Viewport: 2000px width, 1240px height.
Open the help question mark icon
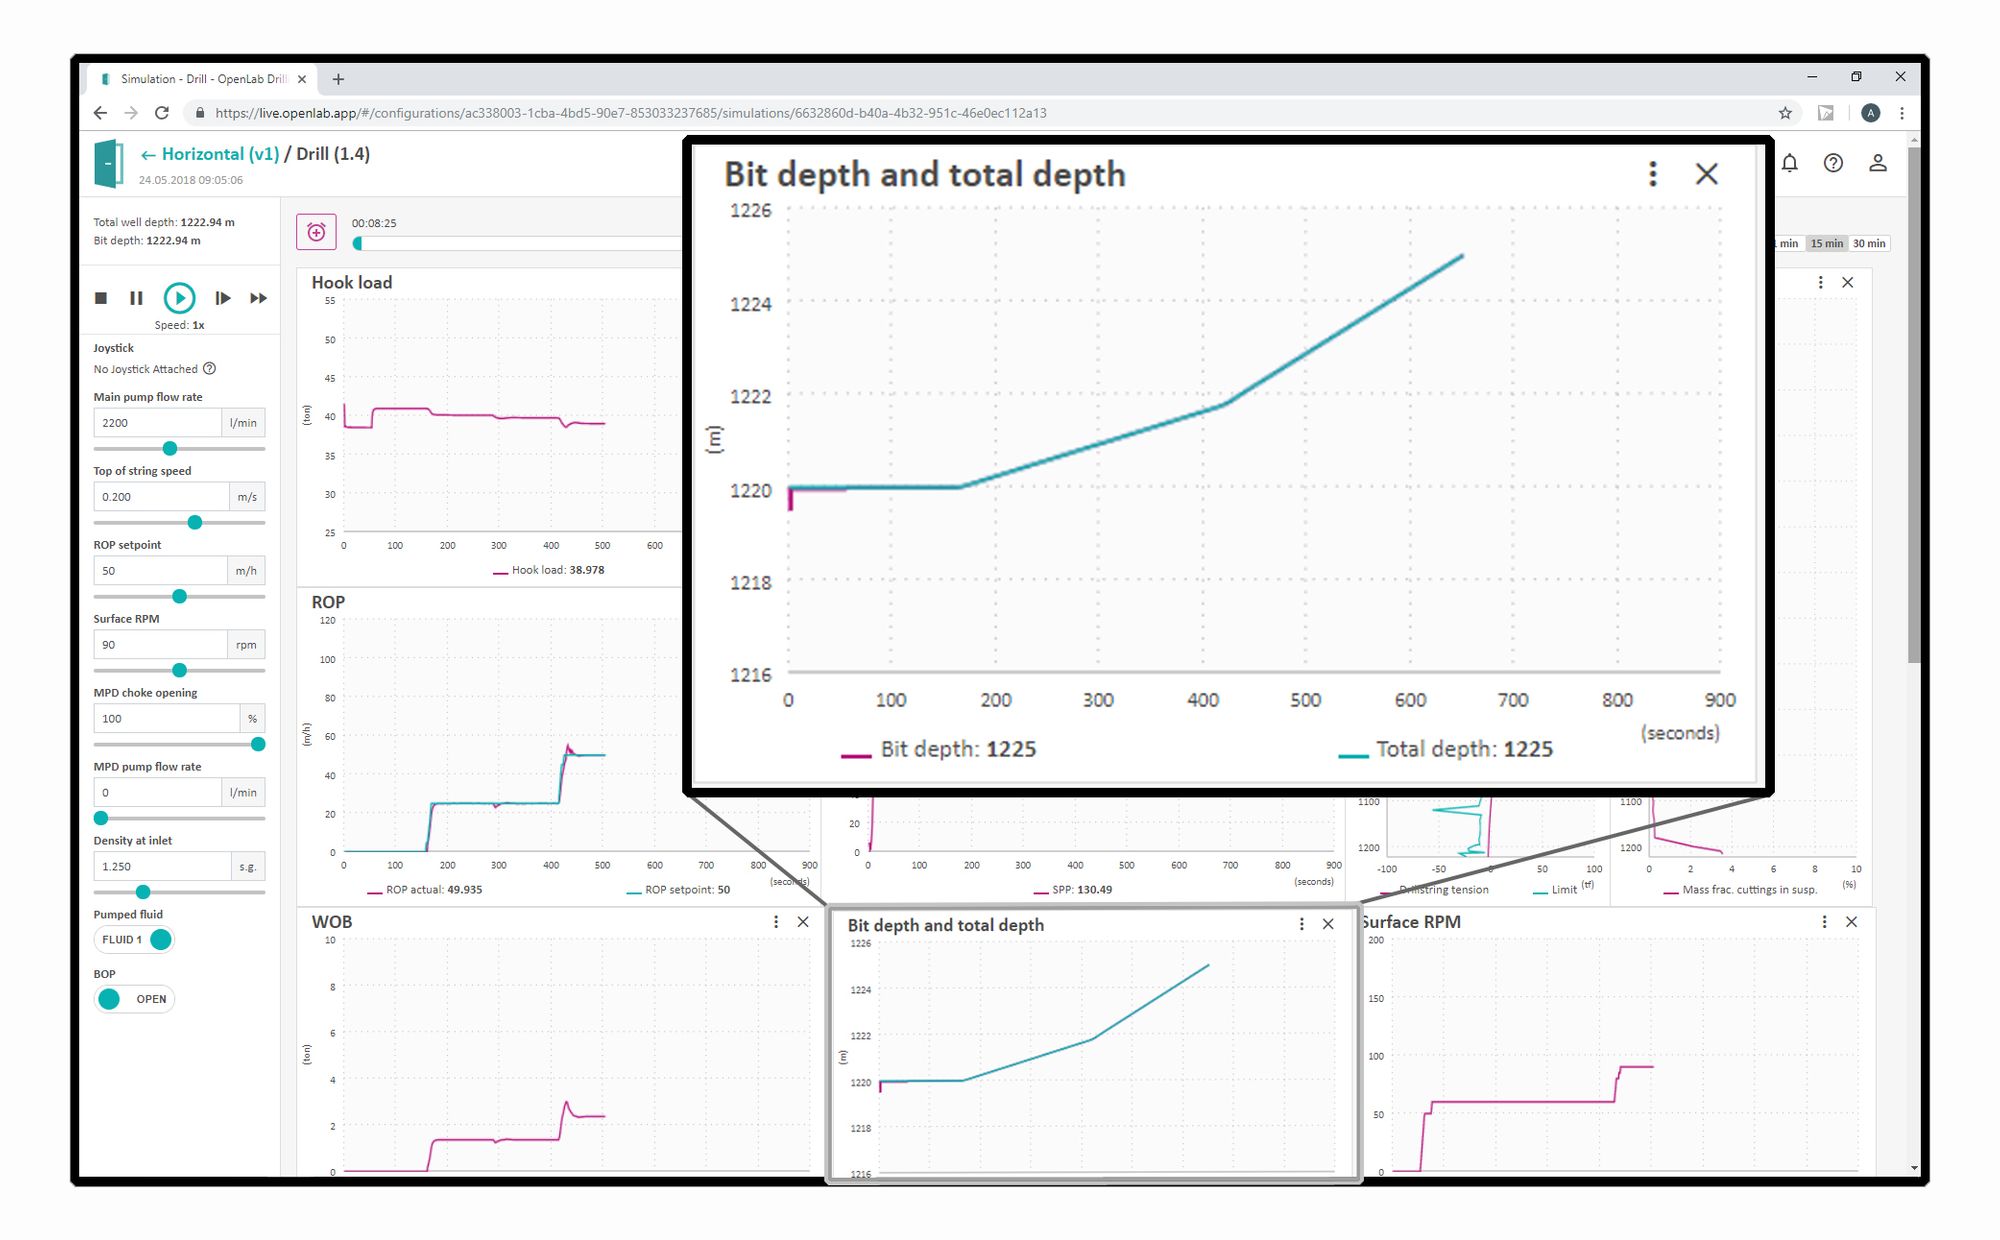click(1833, 163)
